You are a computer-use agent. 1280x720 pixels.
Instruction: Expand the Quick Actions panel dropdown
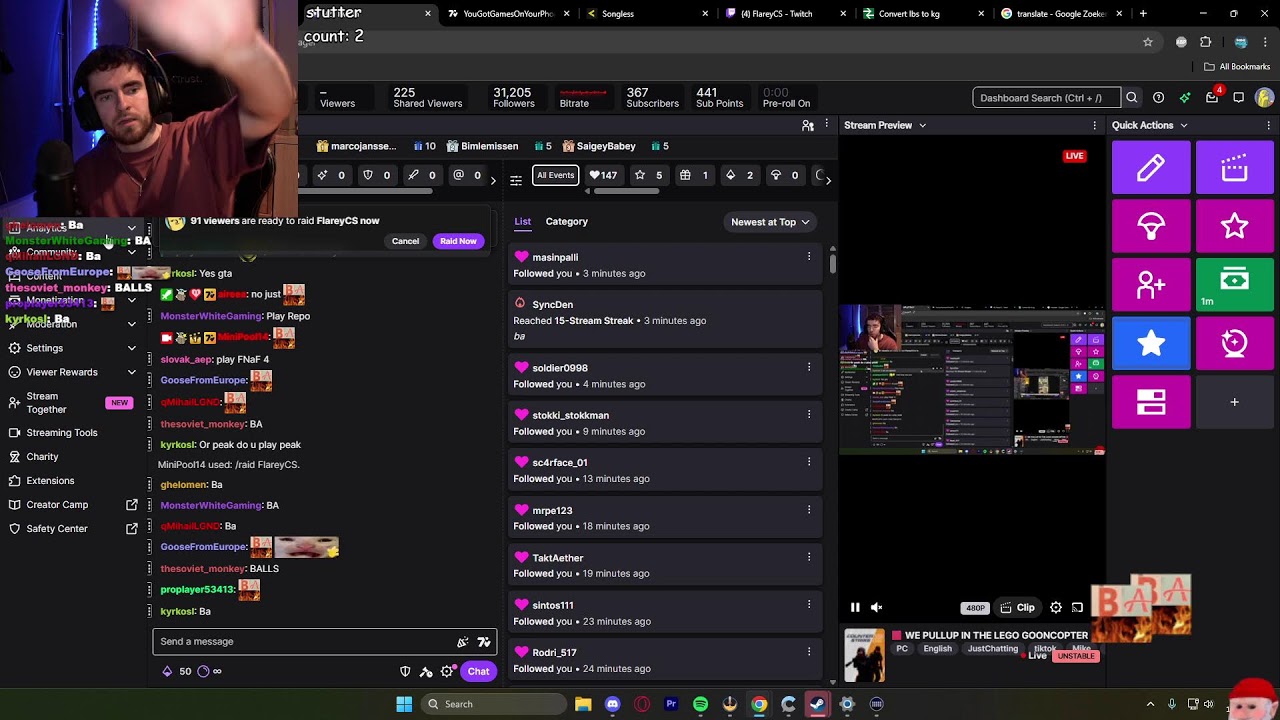tap(1183, 125)
